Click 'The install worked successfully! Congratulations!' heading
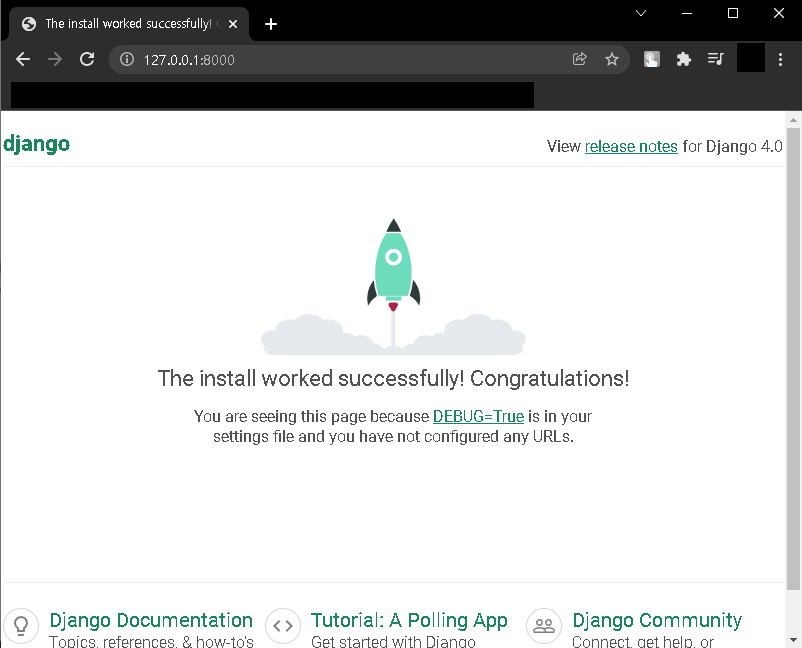This screenshot has width=802, height=648. (x=393, y=378)
